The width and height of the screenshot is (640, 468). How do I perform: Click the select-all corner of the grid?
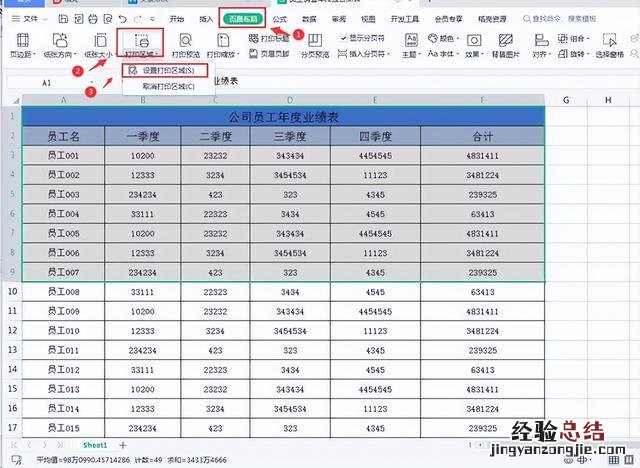pos(14,100)
